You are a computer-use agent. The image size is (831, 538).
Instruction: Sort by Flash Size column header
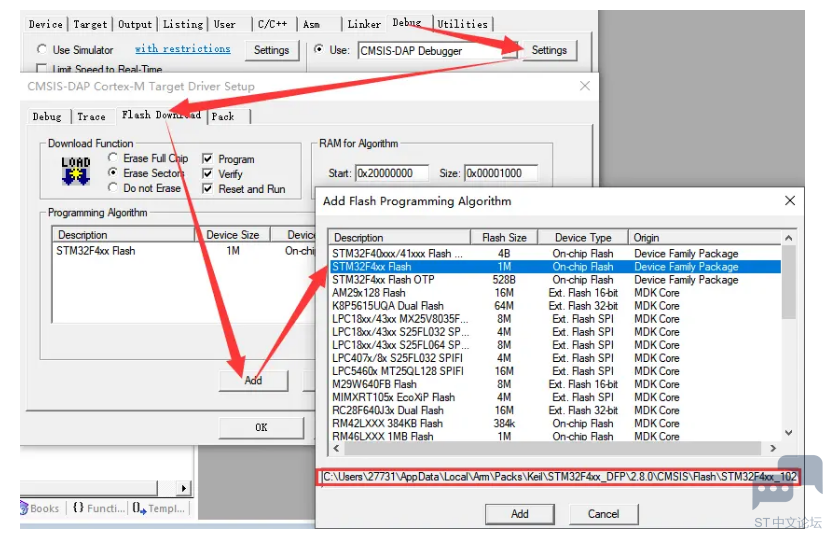pyautogui.click(x=504, y=237)
